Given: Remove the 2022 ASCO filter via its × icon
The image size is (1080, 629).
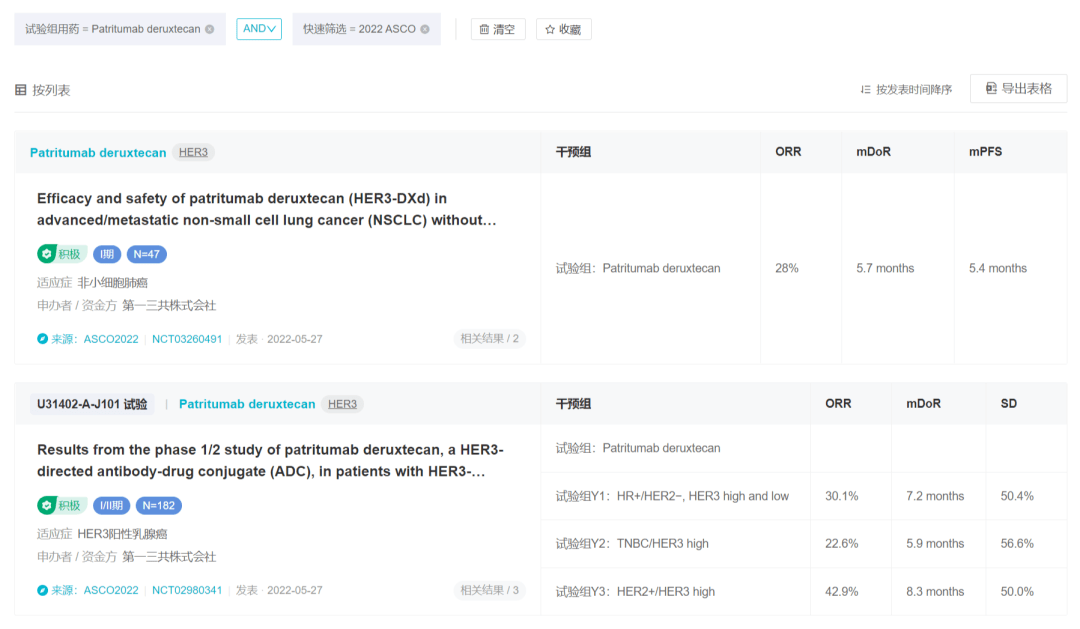Looking at the screenshot, I should [425, 28].
